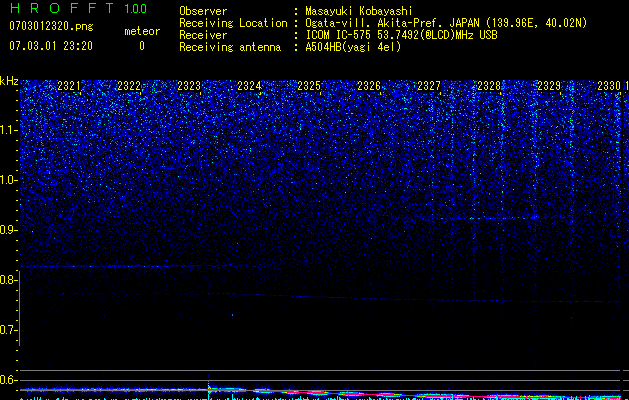The height and width of the screenshot is (400, 629).
Task: Click the 0.7 frequency axis label
Action: tap(9, 330)
